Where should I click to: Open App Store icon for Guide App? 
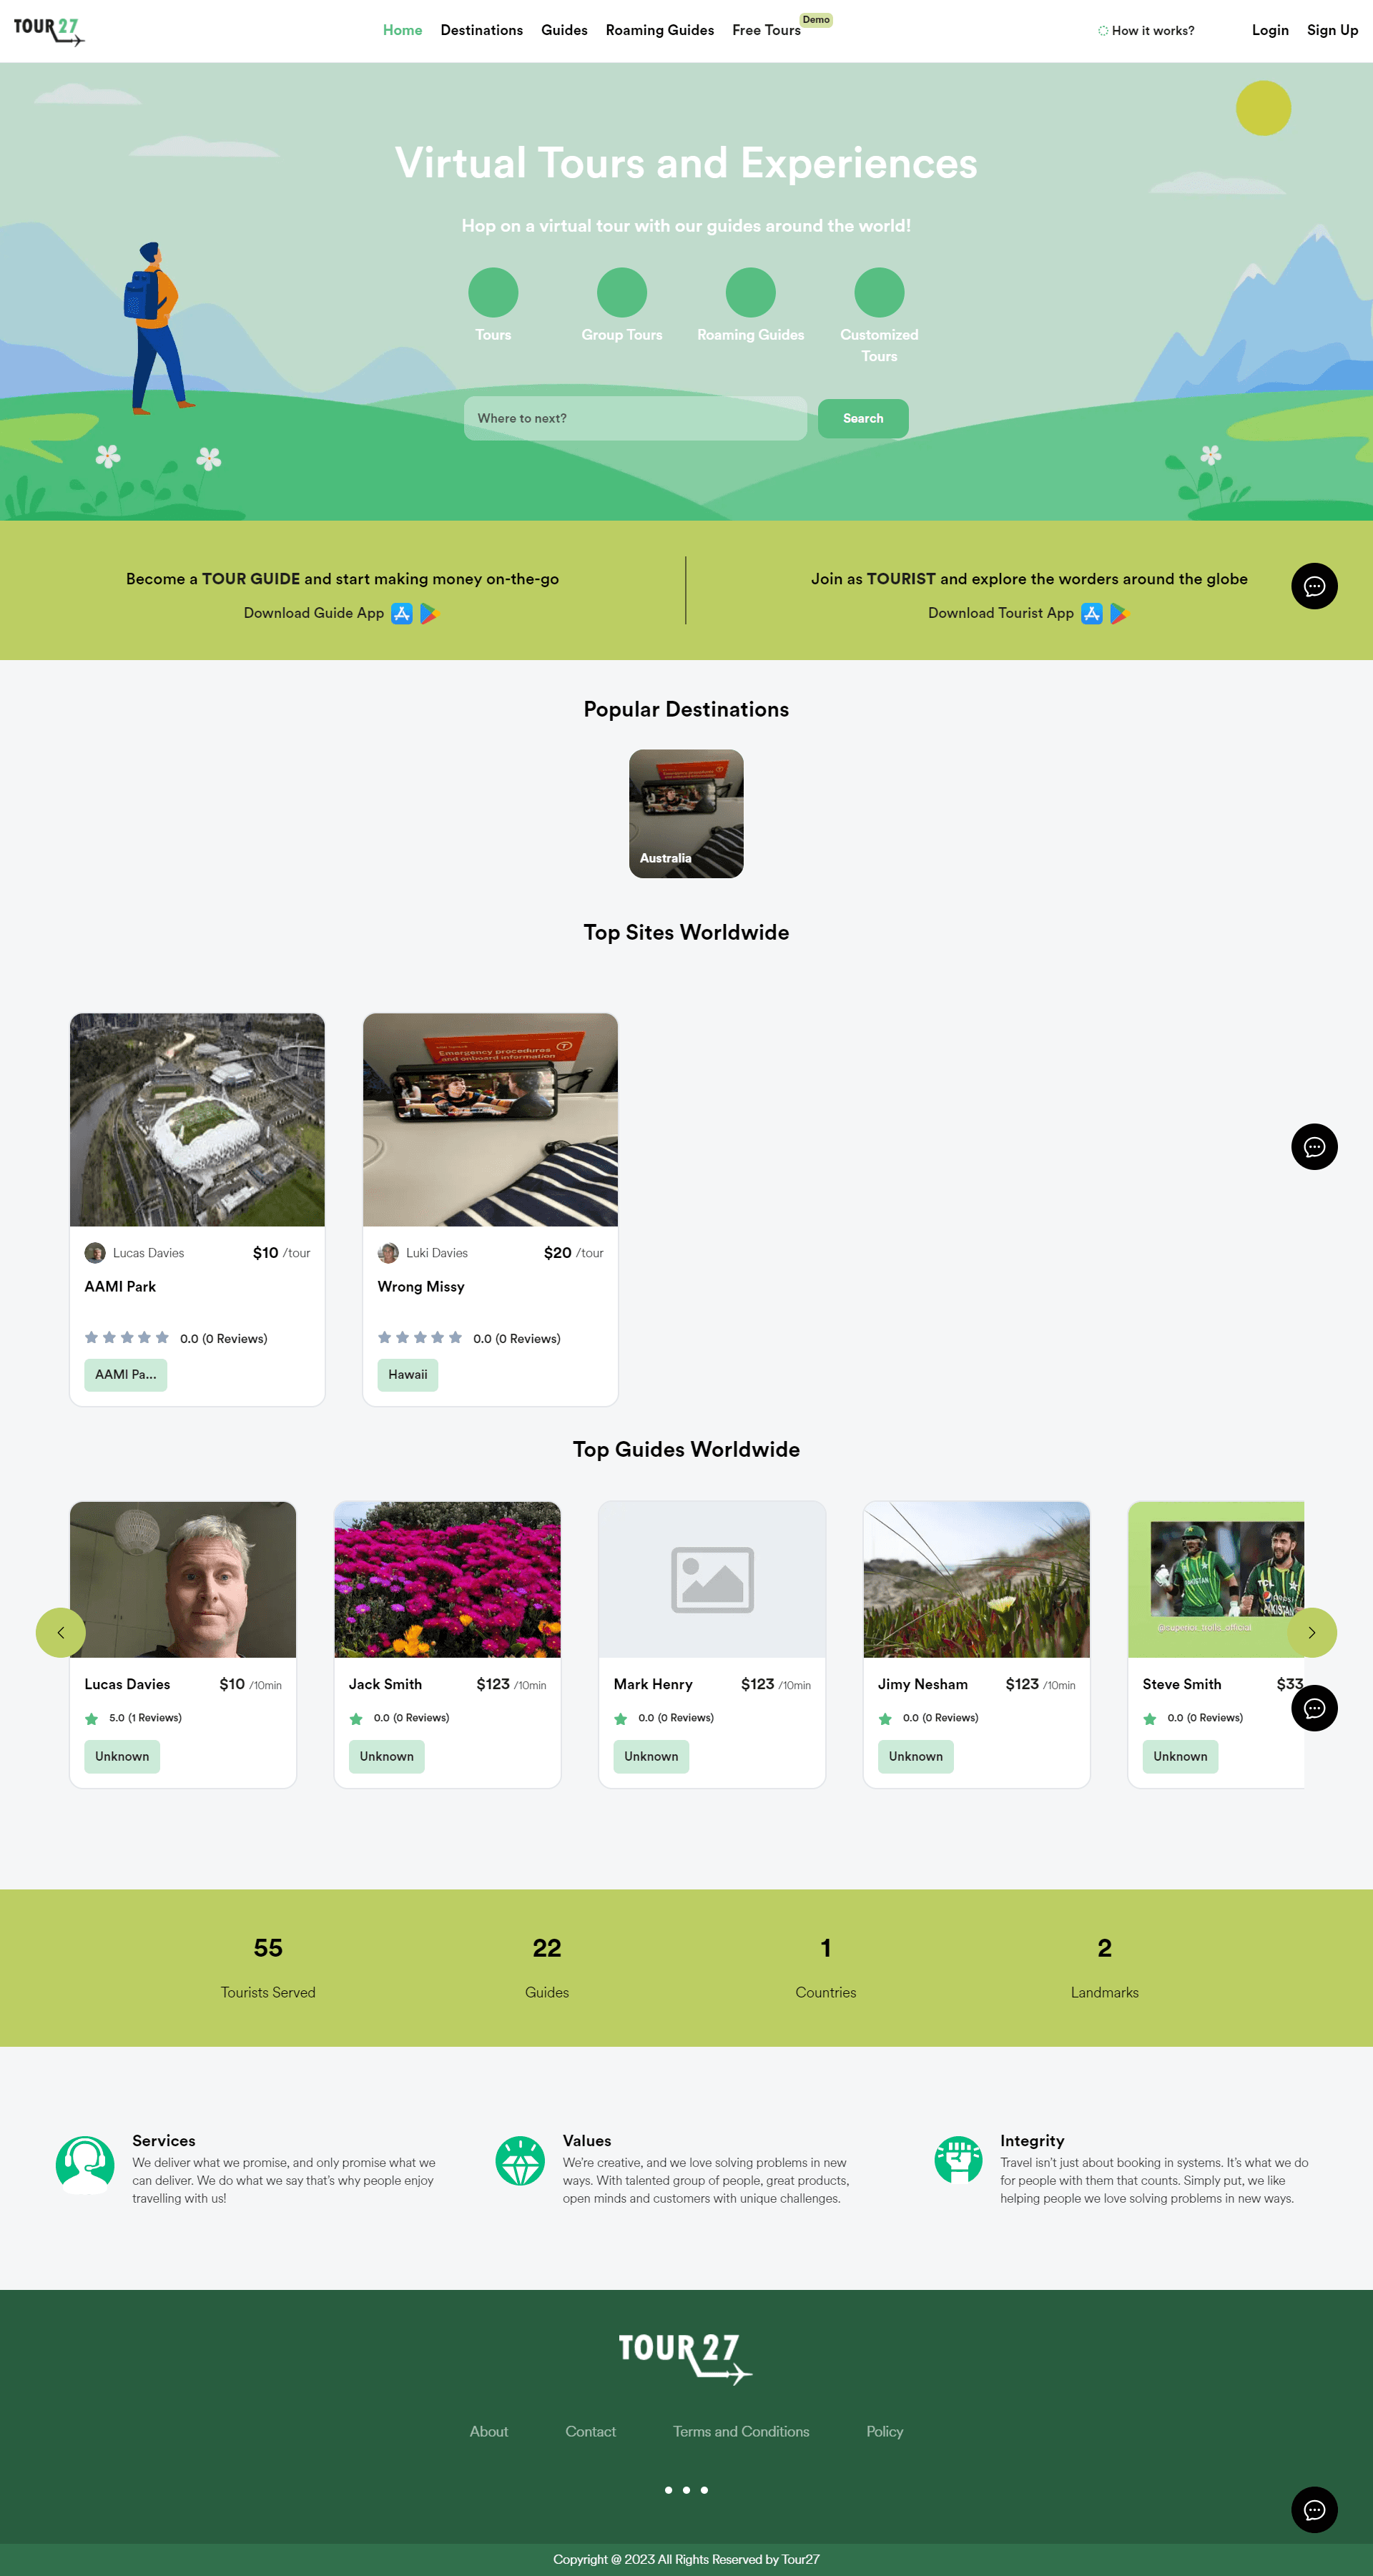point(402,613)
